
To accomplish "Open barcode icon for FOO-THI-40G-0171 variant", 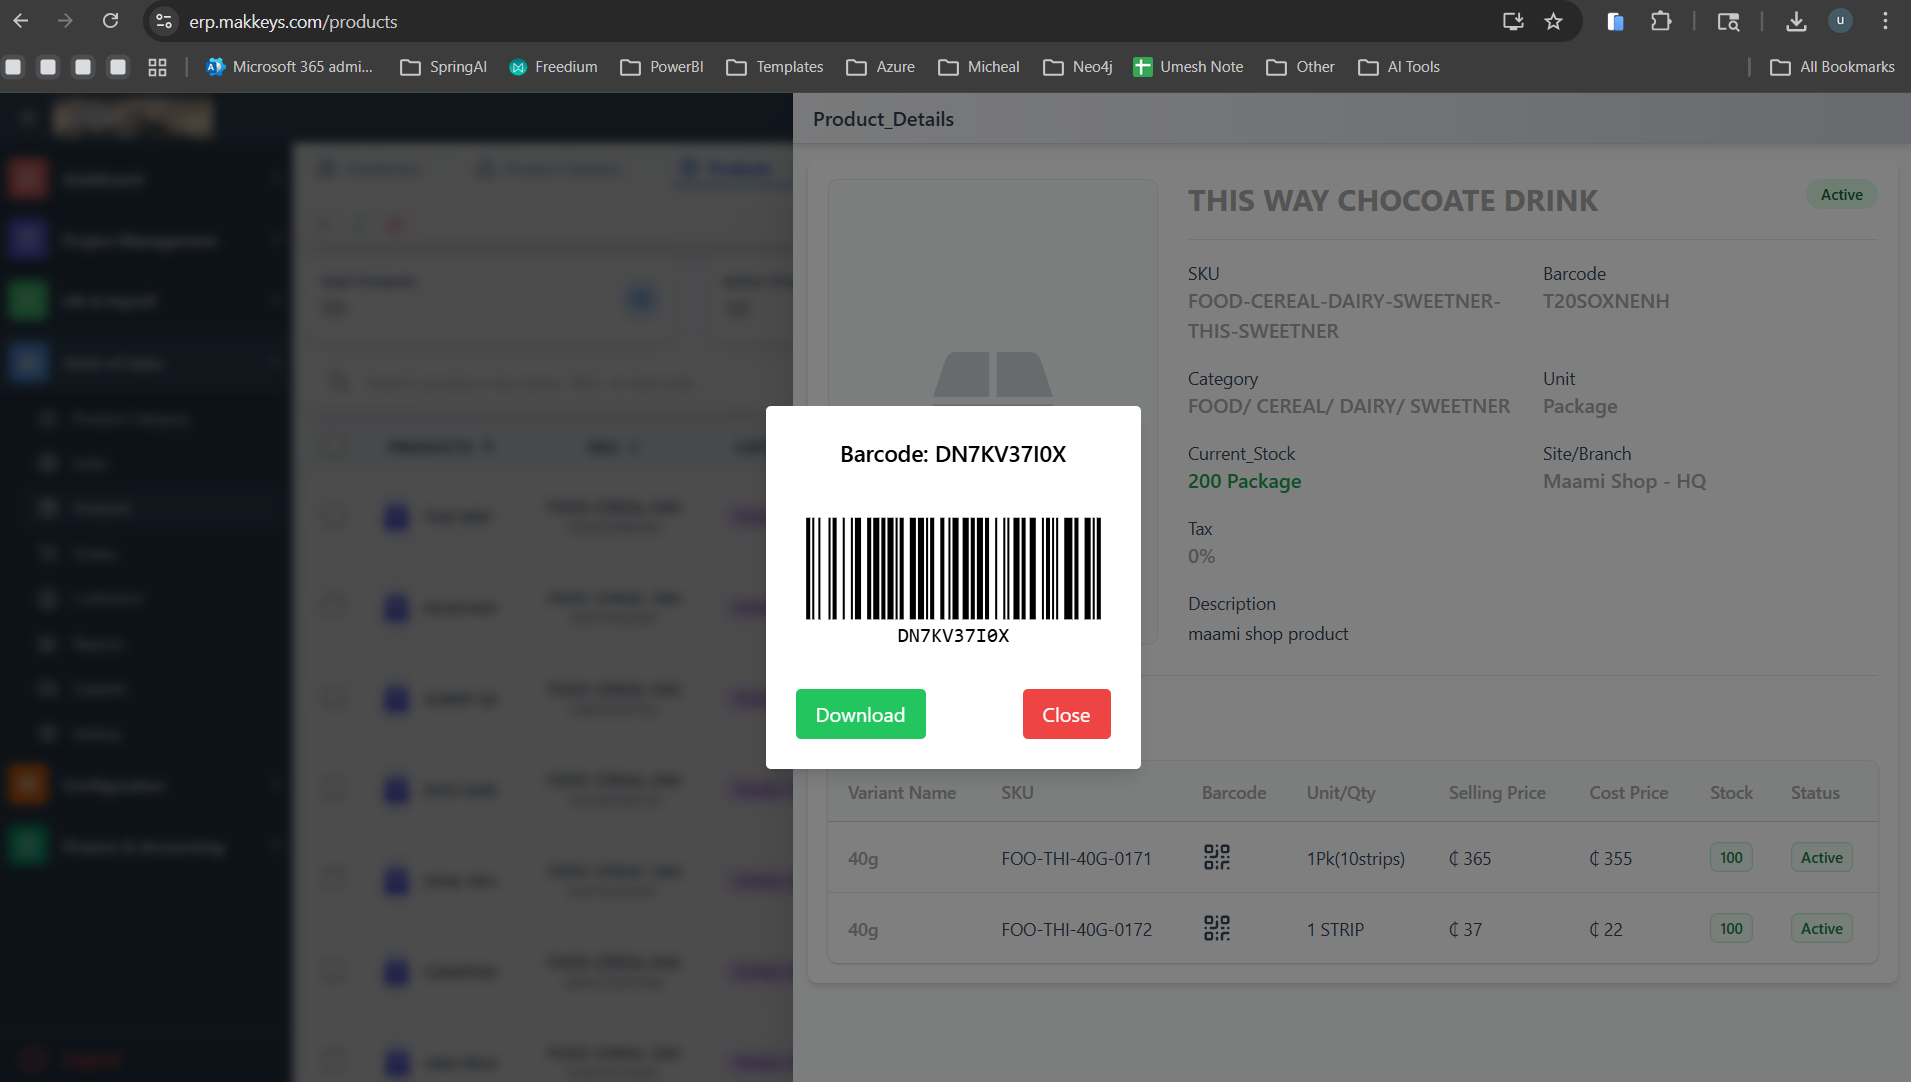I will pos(1217,857).
